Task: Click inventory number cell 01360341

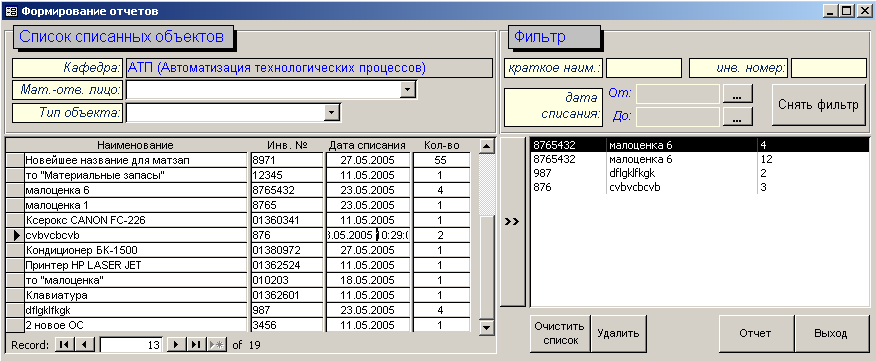Action: (x=287, y=220)
